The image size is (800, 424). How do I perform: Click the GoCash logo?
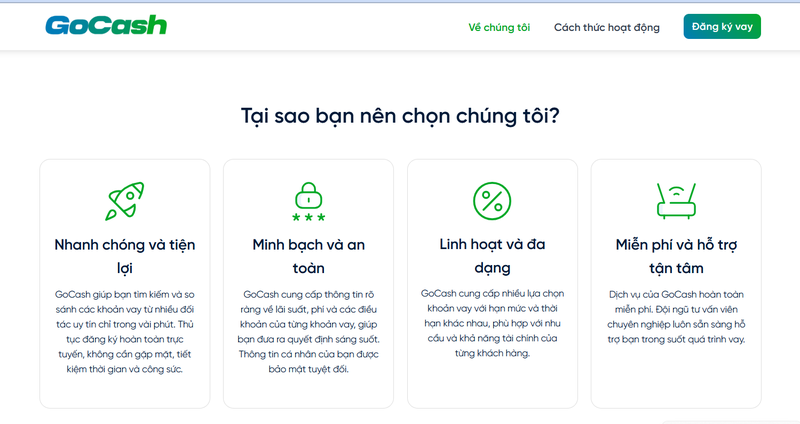coord(106,26)
